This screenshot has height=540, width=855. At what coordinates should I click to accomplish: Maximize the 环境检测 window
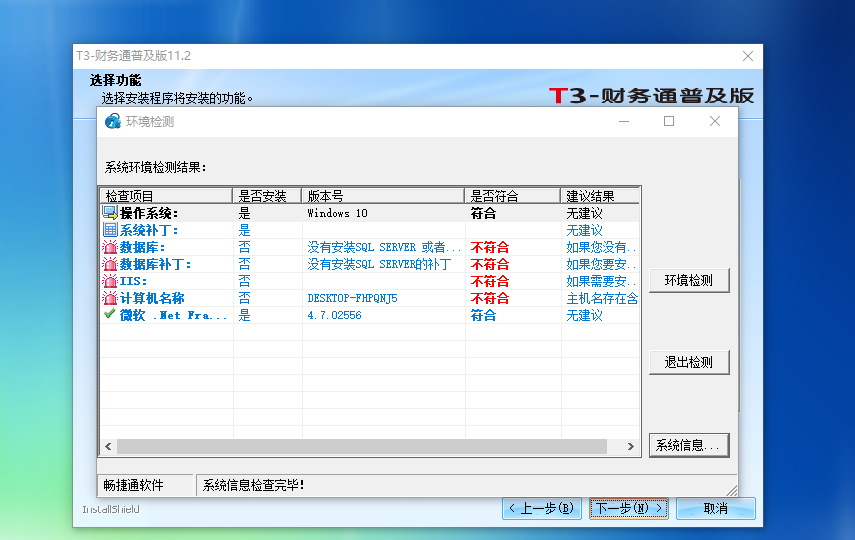point(669,121)
